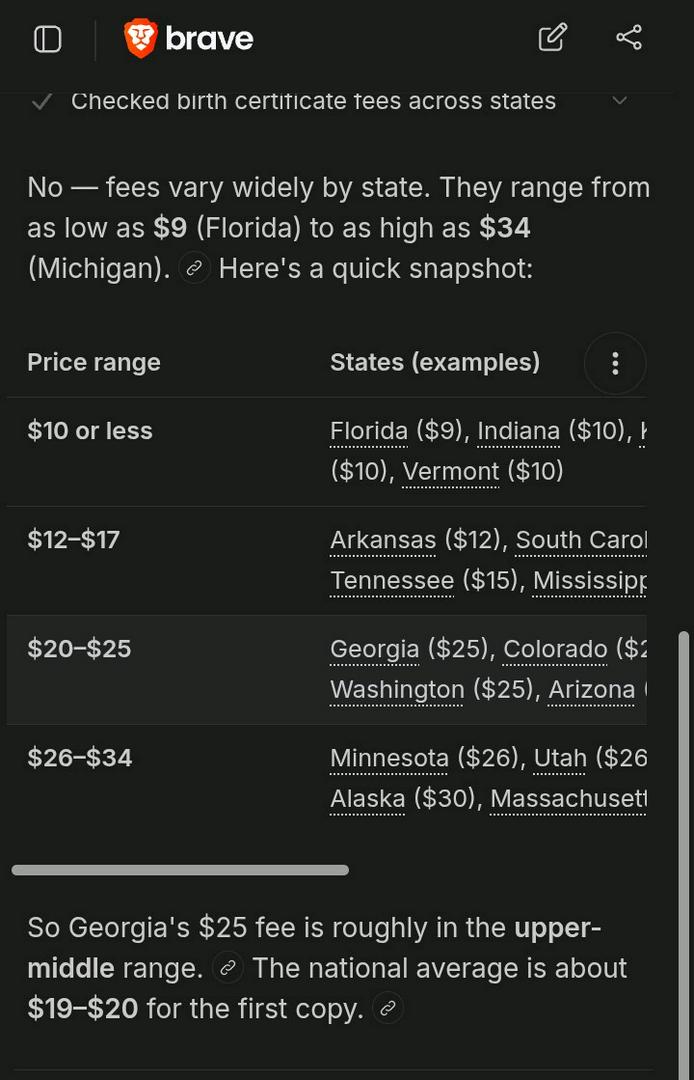The height and width of the screenshot is (1080, 694).
Task: Share this conversation via share icon
Action: click(629, 37)
